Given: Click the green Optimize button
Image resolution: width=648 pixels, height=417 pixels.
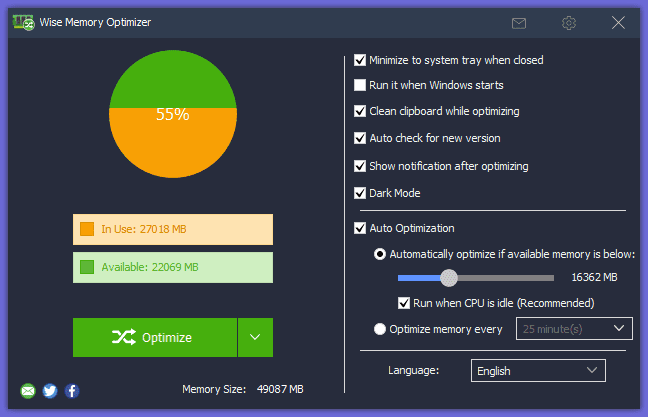Looking at the screenshot, I should (155, 337).
